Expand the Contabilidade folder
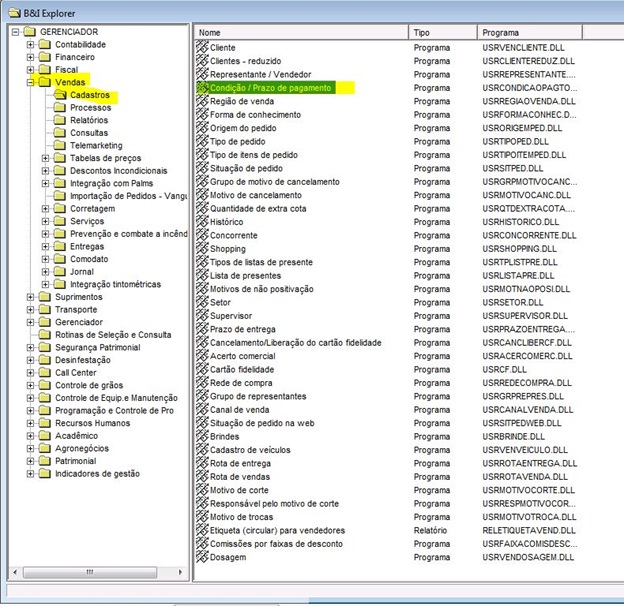The image size is (630, 608). point(31,44)
